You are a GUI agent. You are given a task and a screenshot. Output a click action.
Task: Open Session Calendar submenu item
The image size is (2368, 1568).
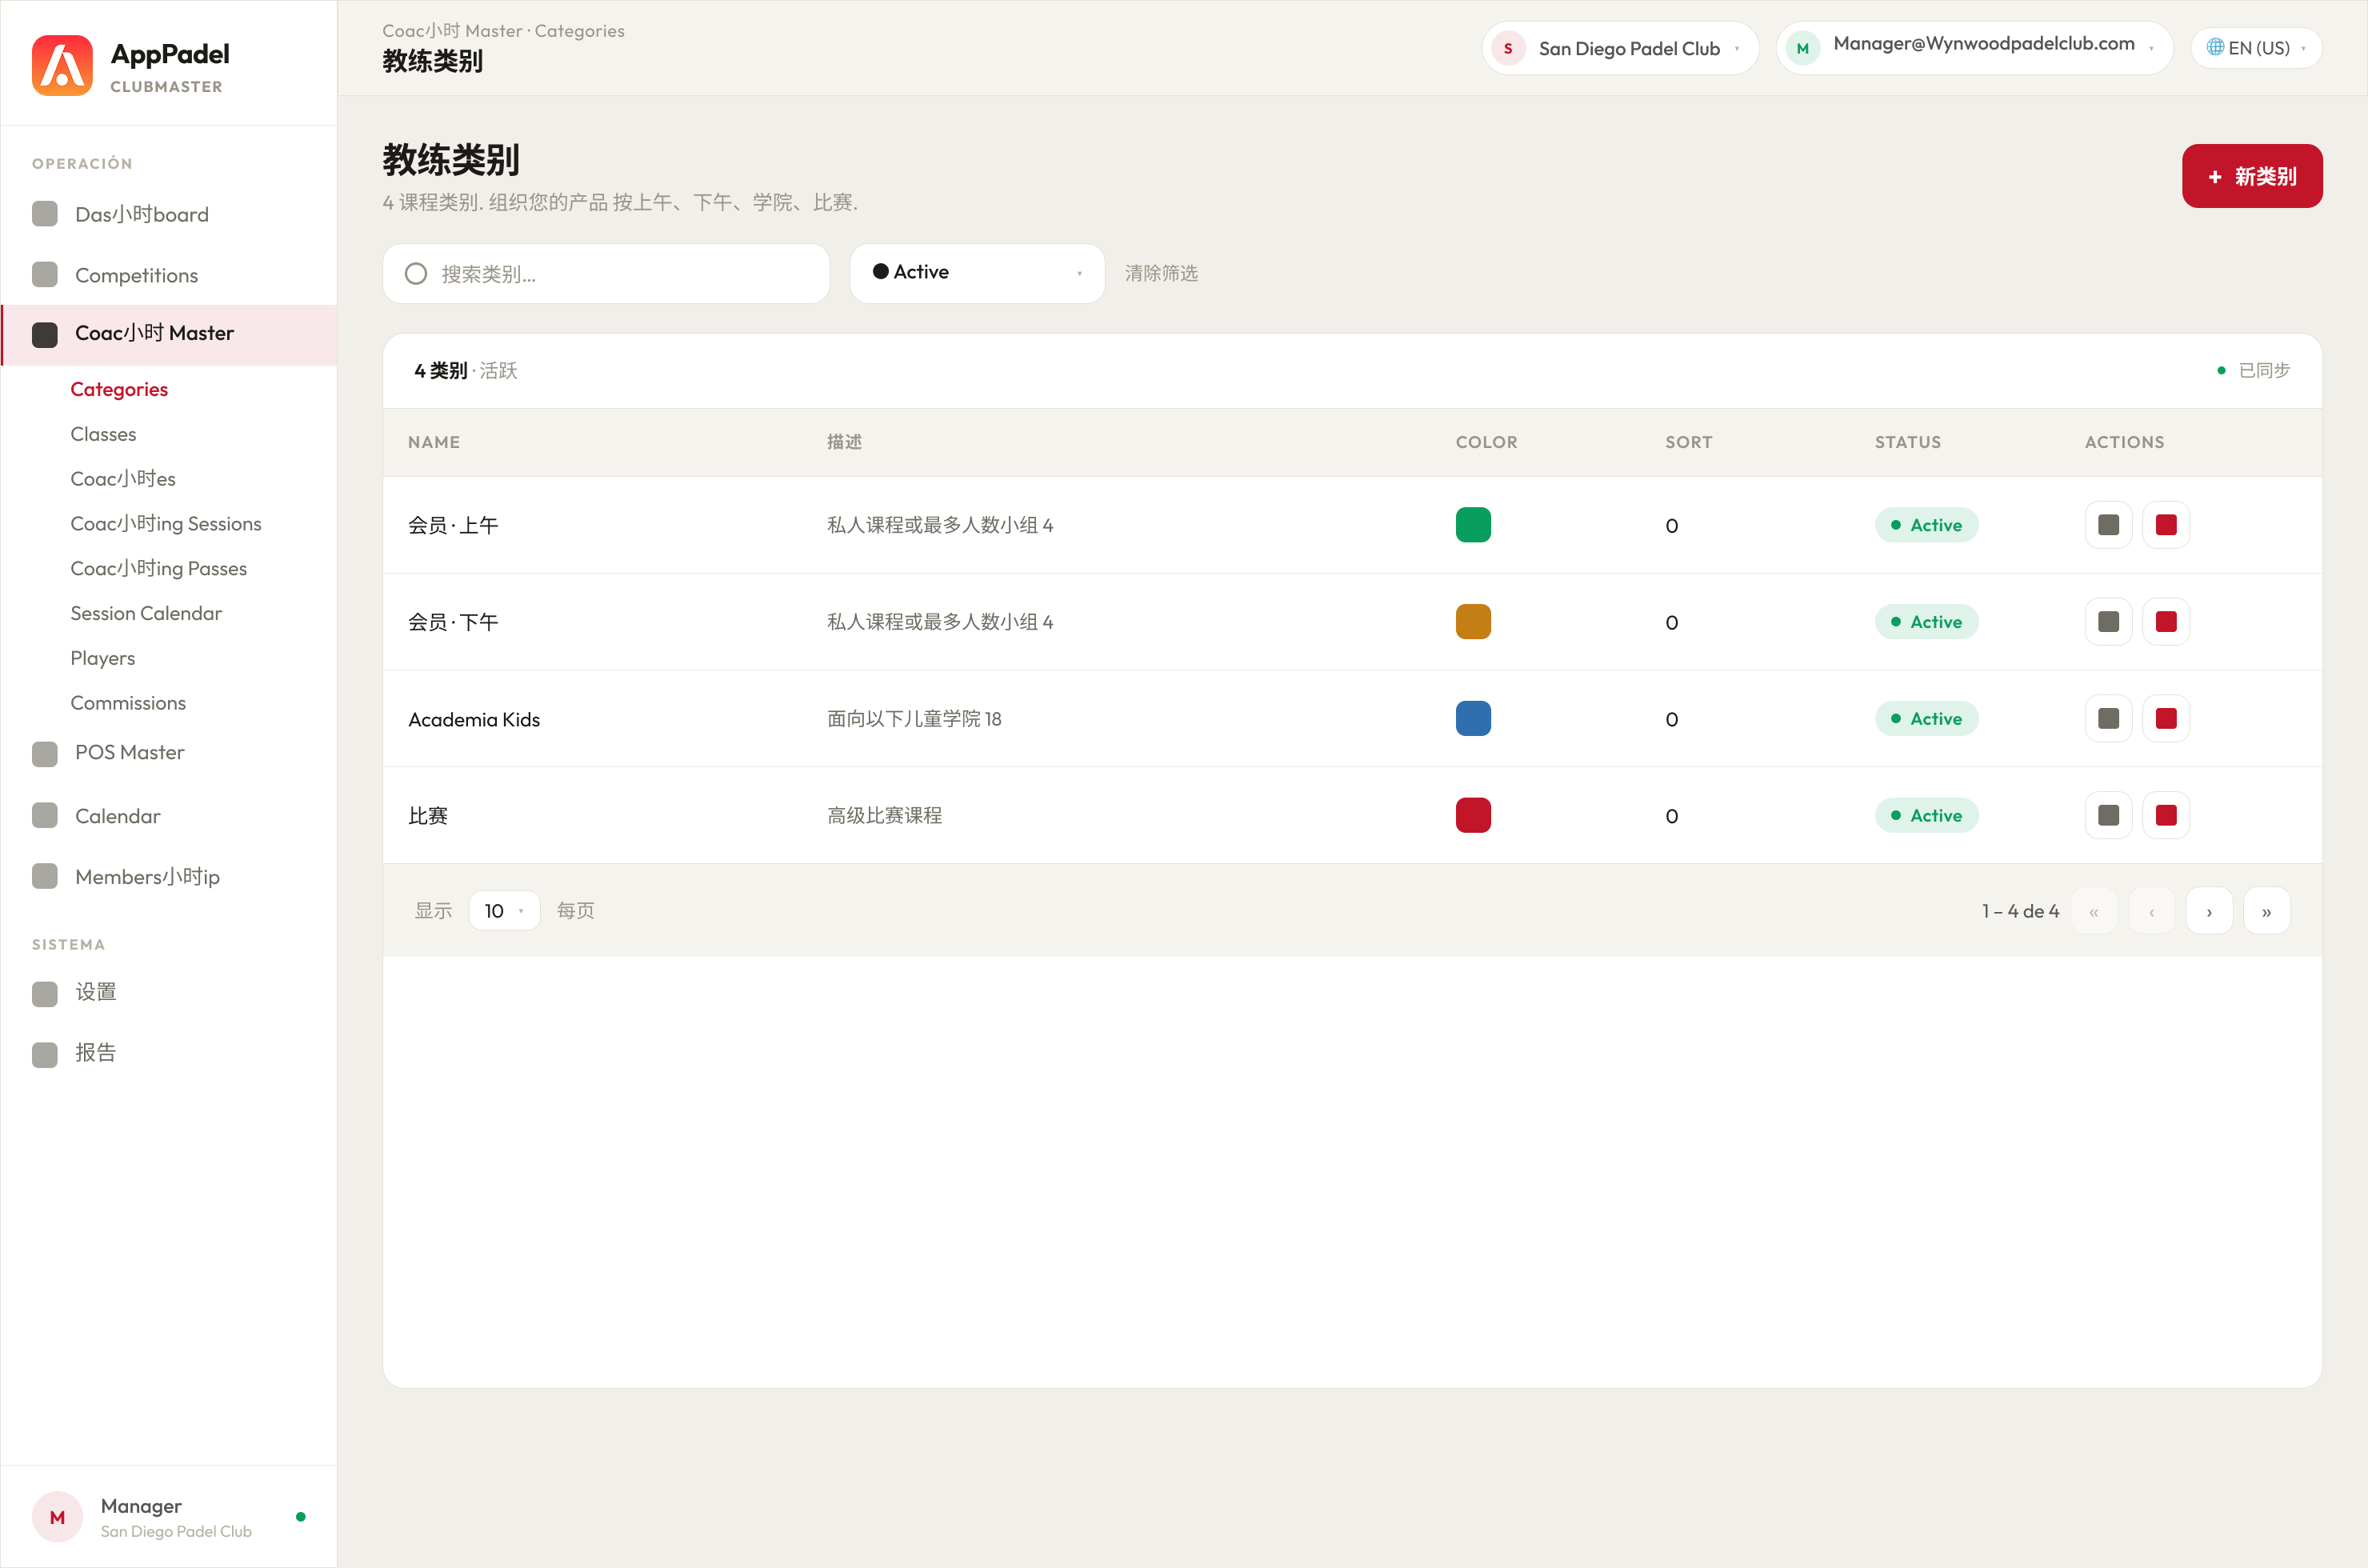[146, 613]
